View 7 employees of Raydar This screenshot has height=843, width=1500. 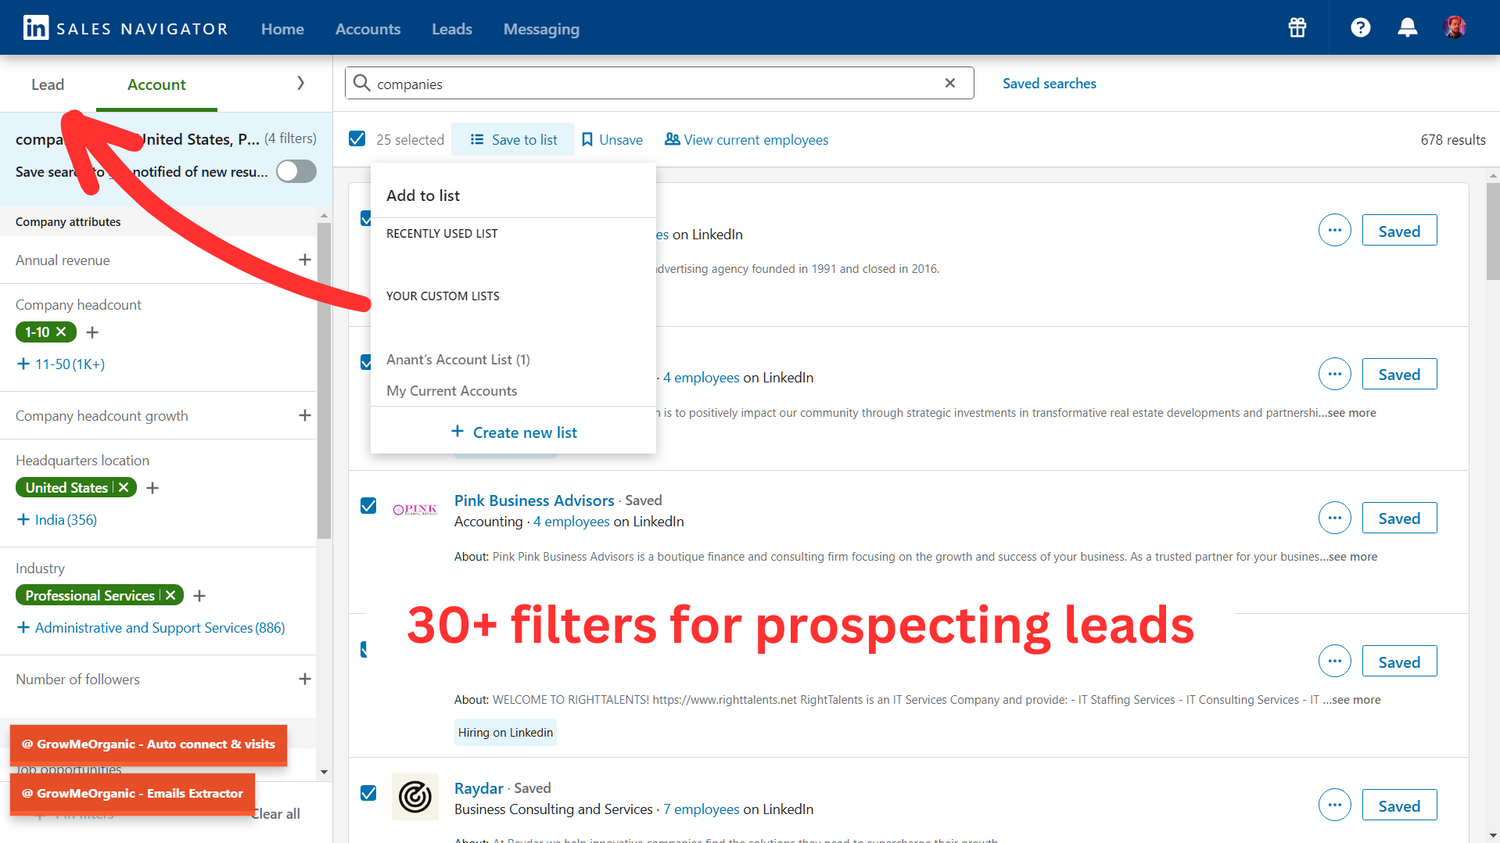click(x=701, y=809)
